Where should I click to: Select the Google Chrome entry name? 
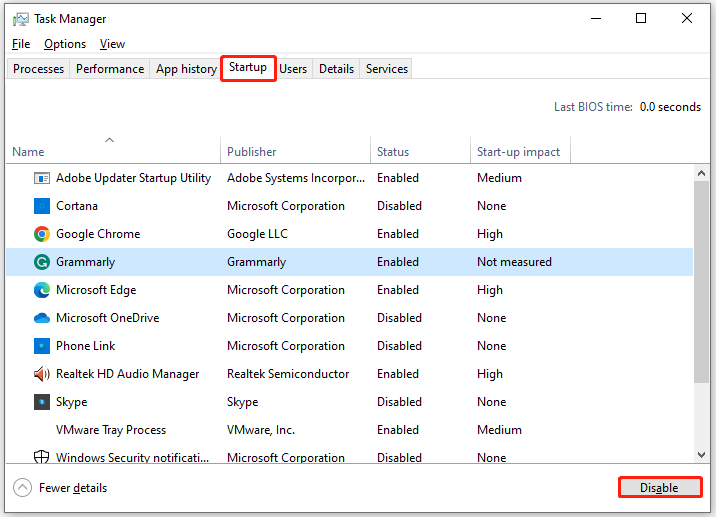point(98,234)
